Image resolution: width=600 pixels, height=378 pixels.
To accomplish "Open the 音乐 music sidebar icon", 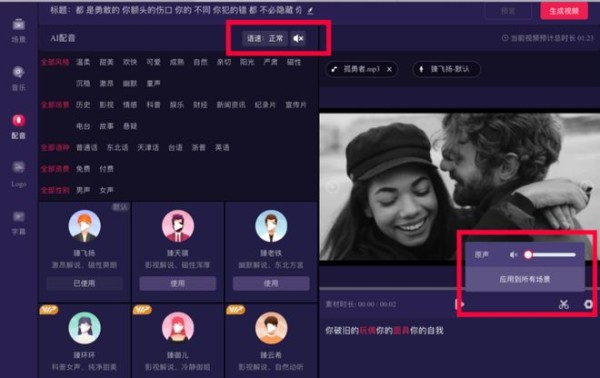I will point(18,72).
